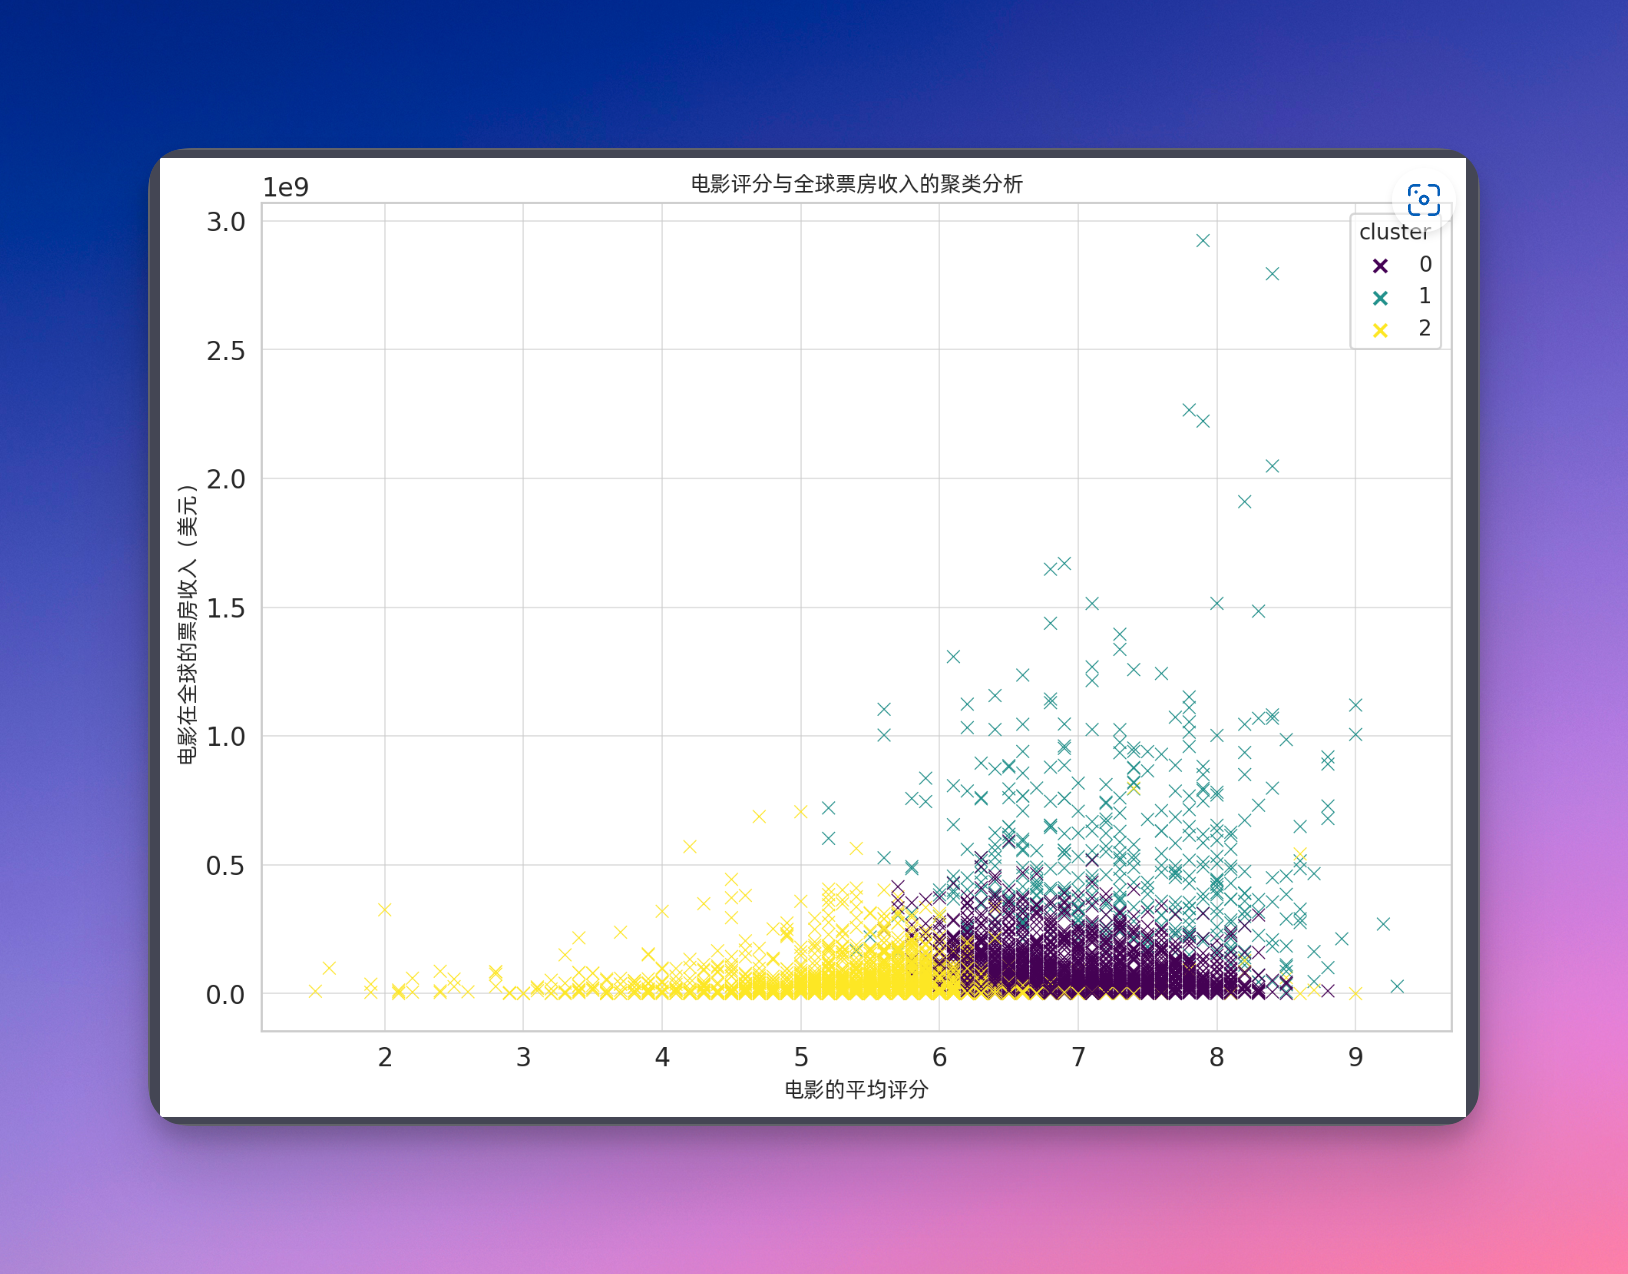Viewport: 1628px width, 1274px height.
Task: Select the "cluster" legend title
Action: pos(1393,232)
